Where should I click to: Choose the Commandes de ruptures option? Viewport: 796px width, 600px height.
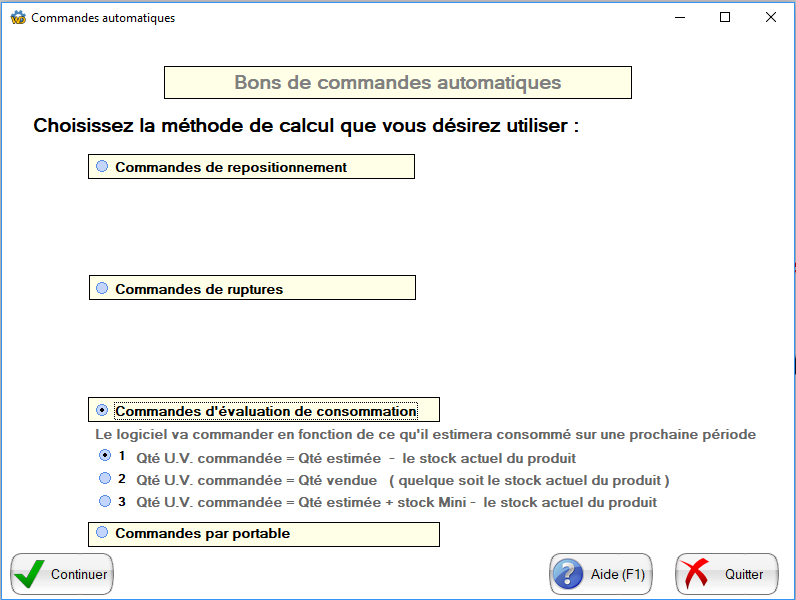tap(102, 288)
